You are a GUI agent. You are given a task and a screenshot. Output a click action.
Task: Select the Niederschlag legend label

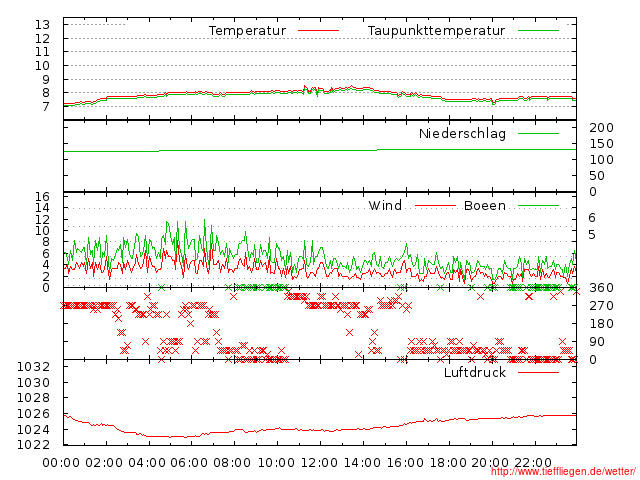462,134
